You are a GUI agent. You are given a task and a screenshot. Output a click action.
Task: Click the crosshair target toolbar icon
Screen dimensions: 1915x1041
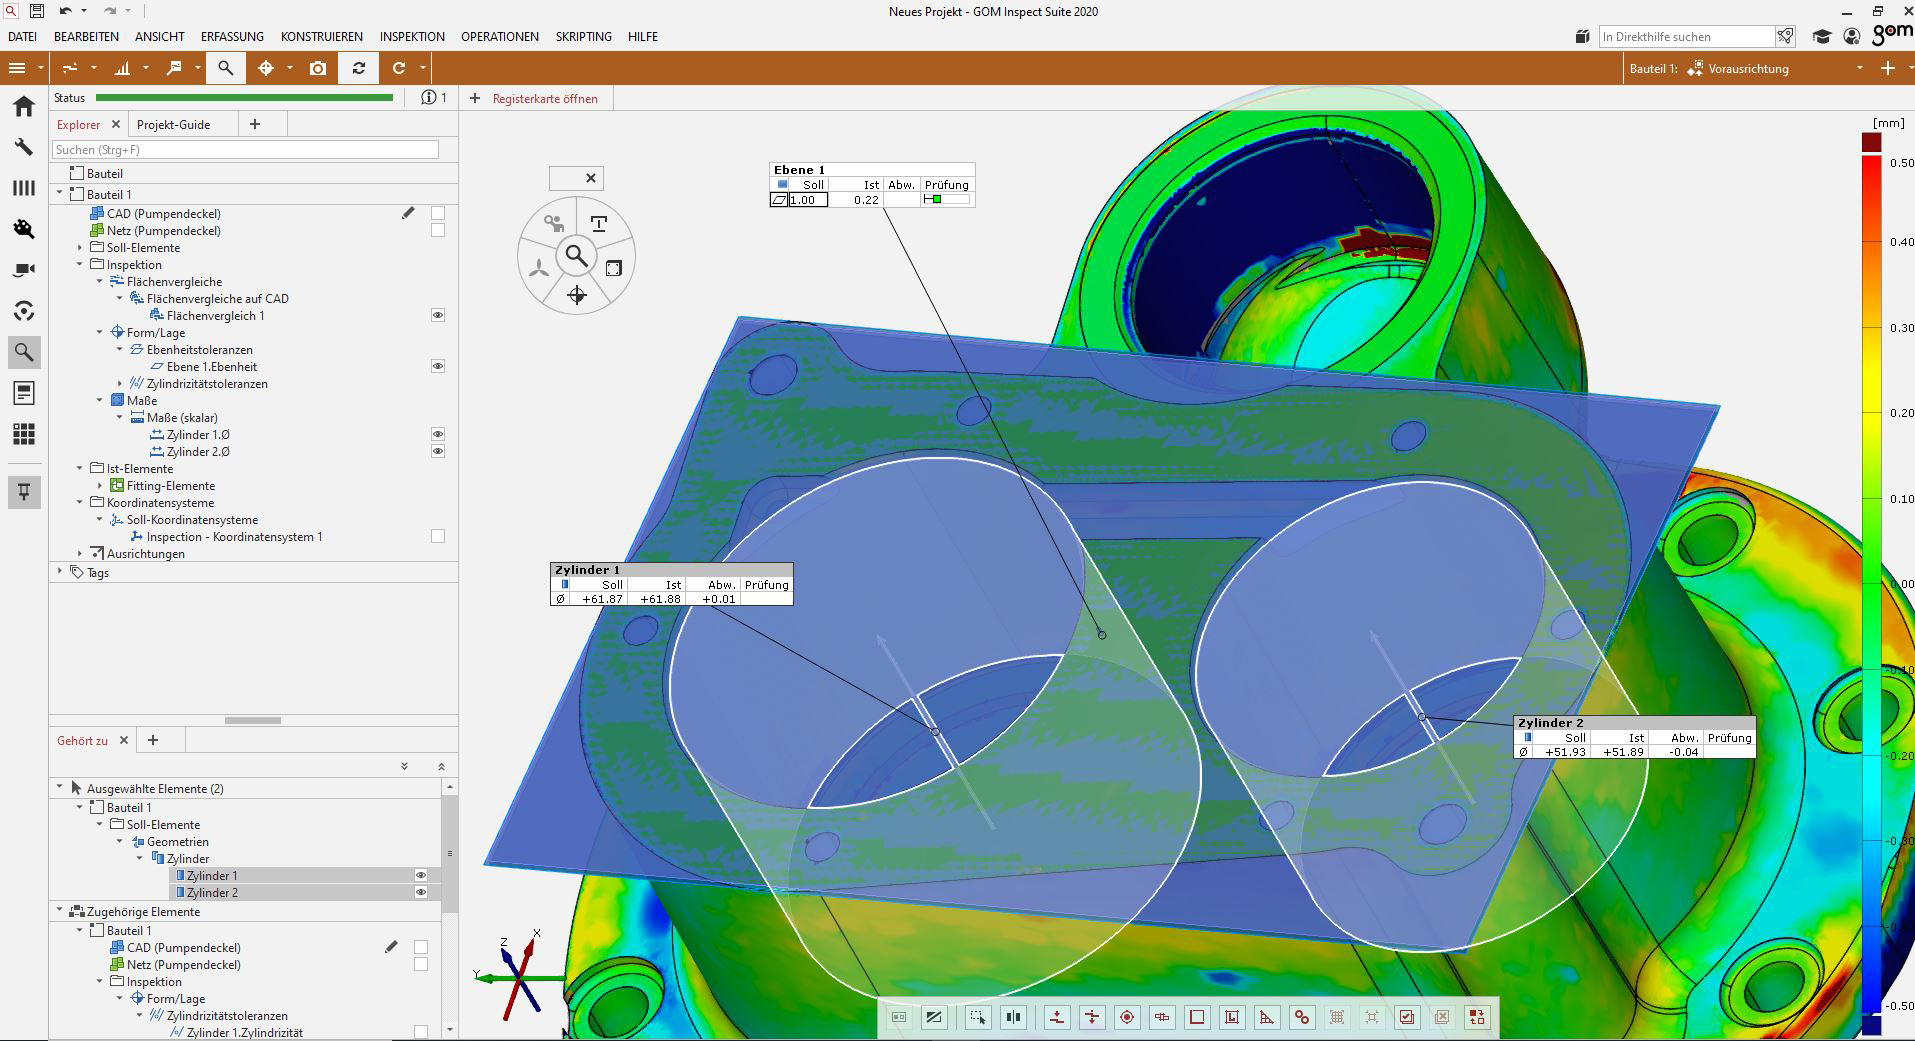tap(266, 68)
